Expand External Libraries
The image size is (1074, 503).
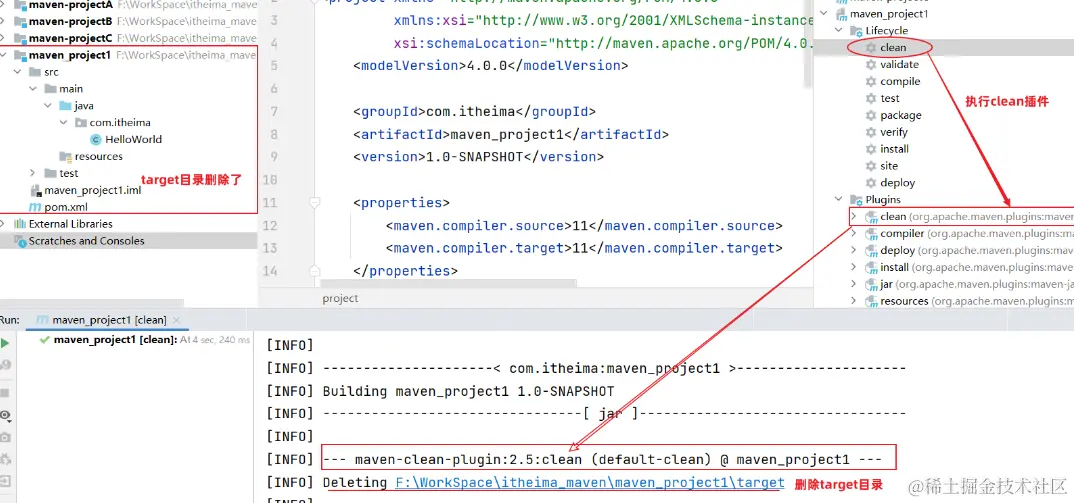[x=4, y=223]
